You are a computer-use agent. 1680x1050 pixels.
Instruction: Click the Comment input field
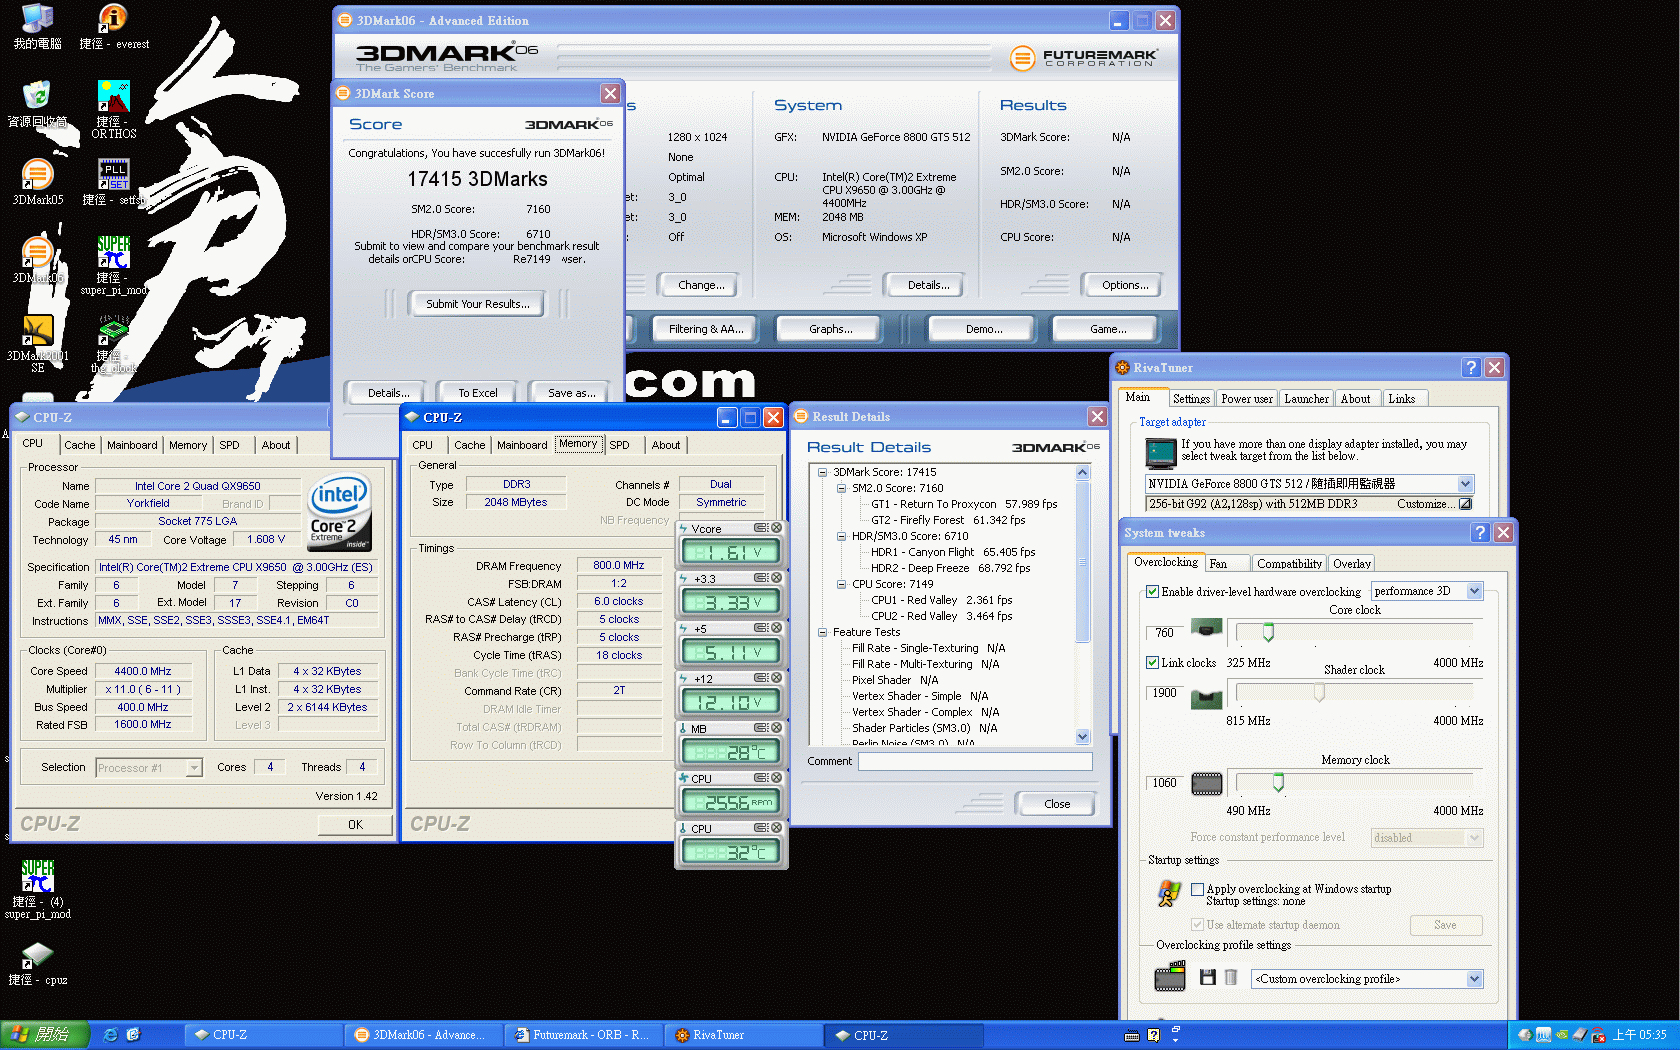click(975, 762)
